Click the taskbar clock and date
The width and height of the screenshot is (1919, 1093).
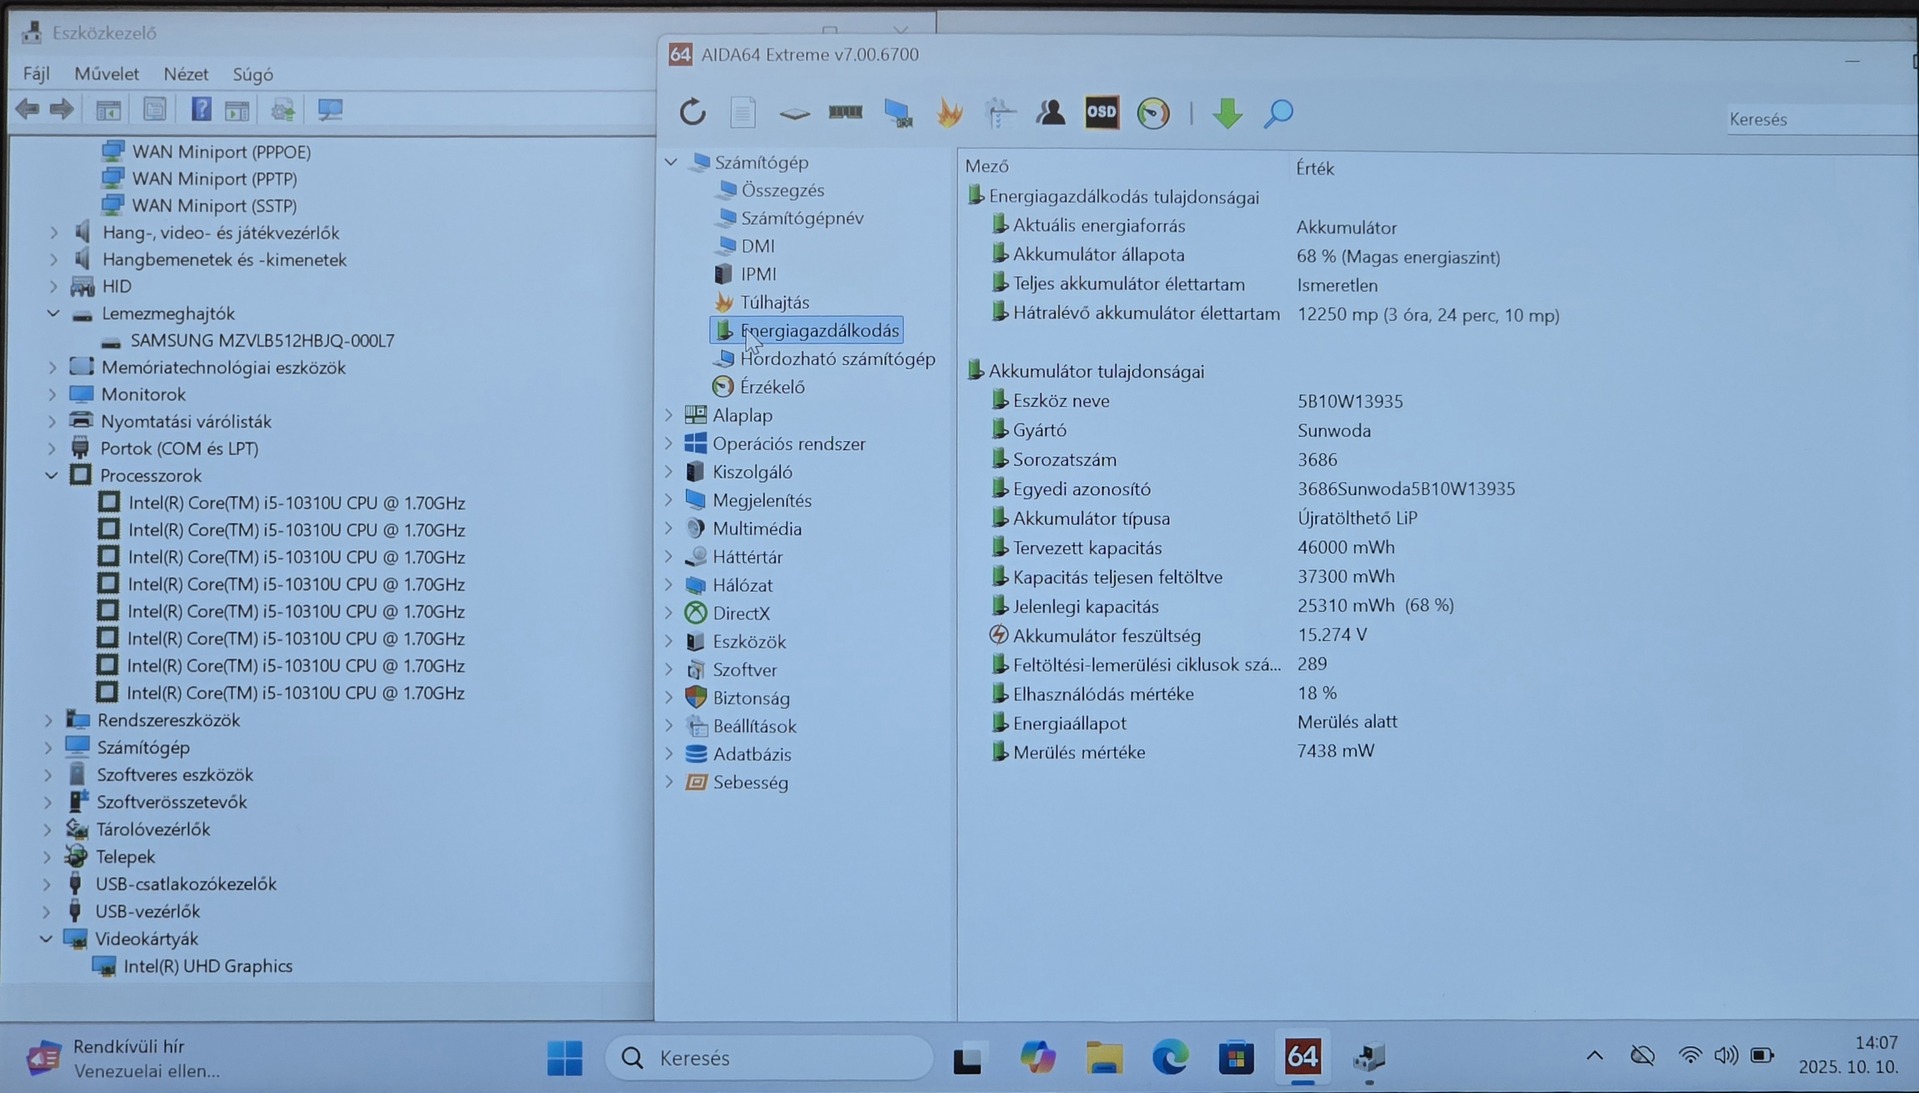pyautogui.click(x=1848, y=1055)
